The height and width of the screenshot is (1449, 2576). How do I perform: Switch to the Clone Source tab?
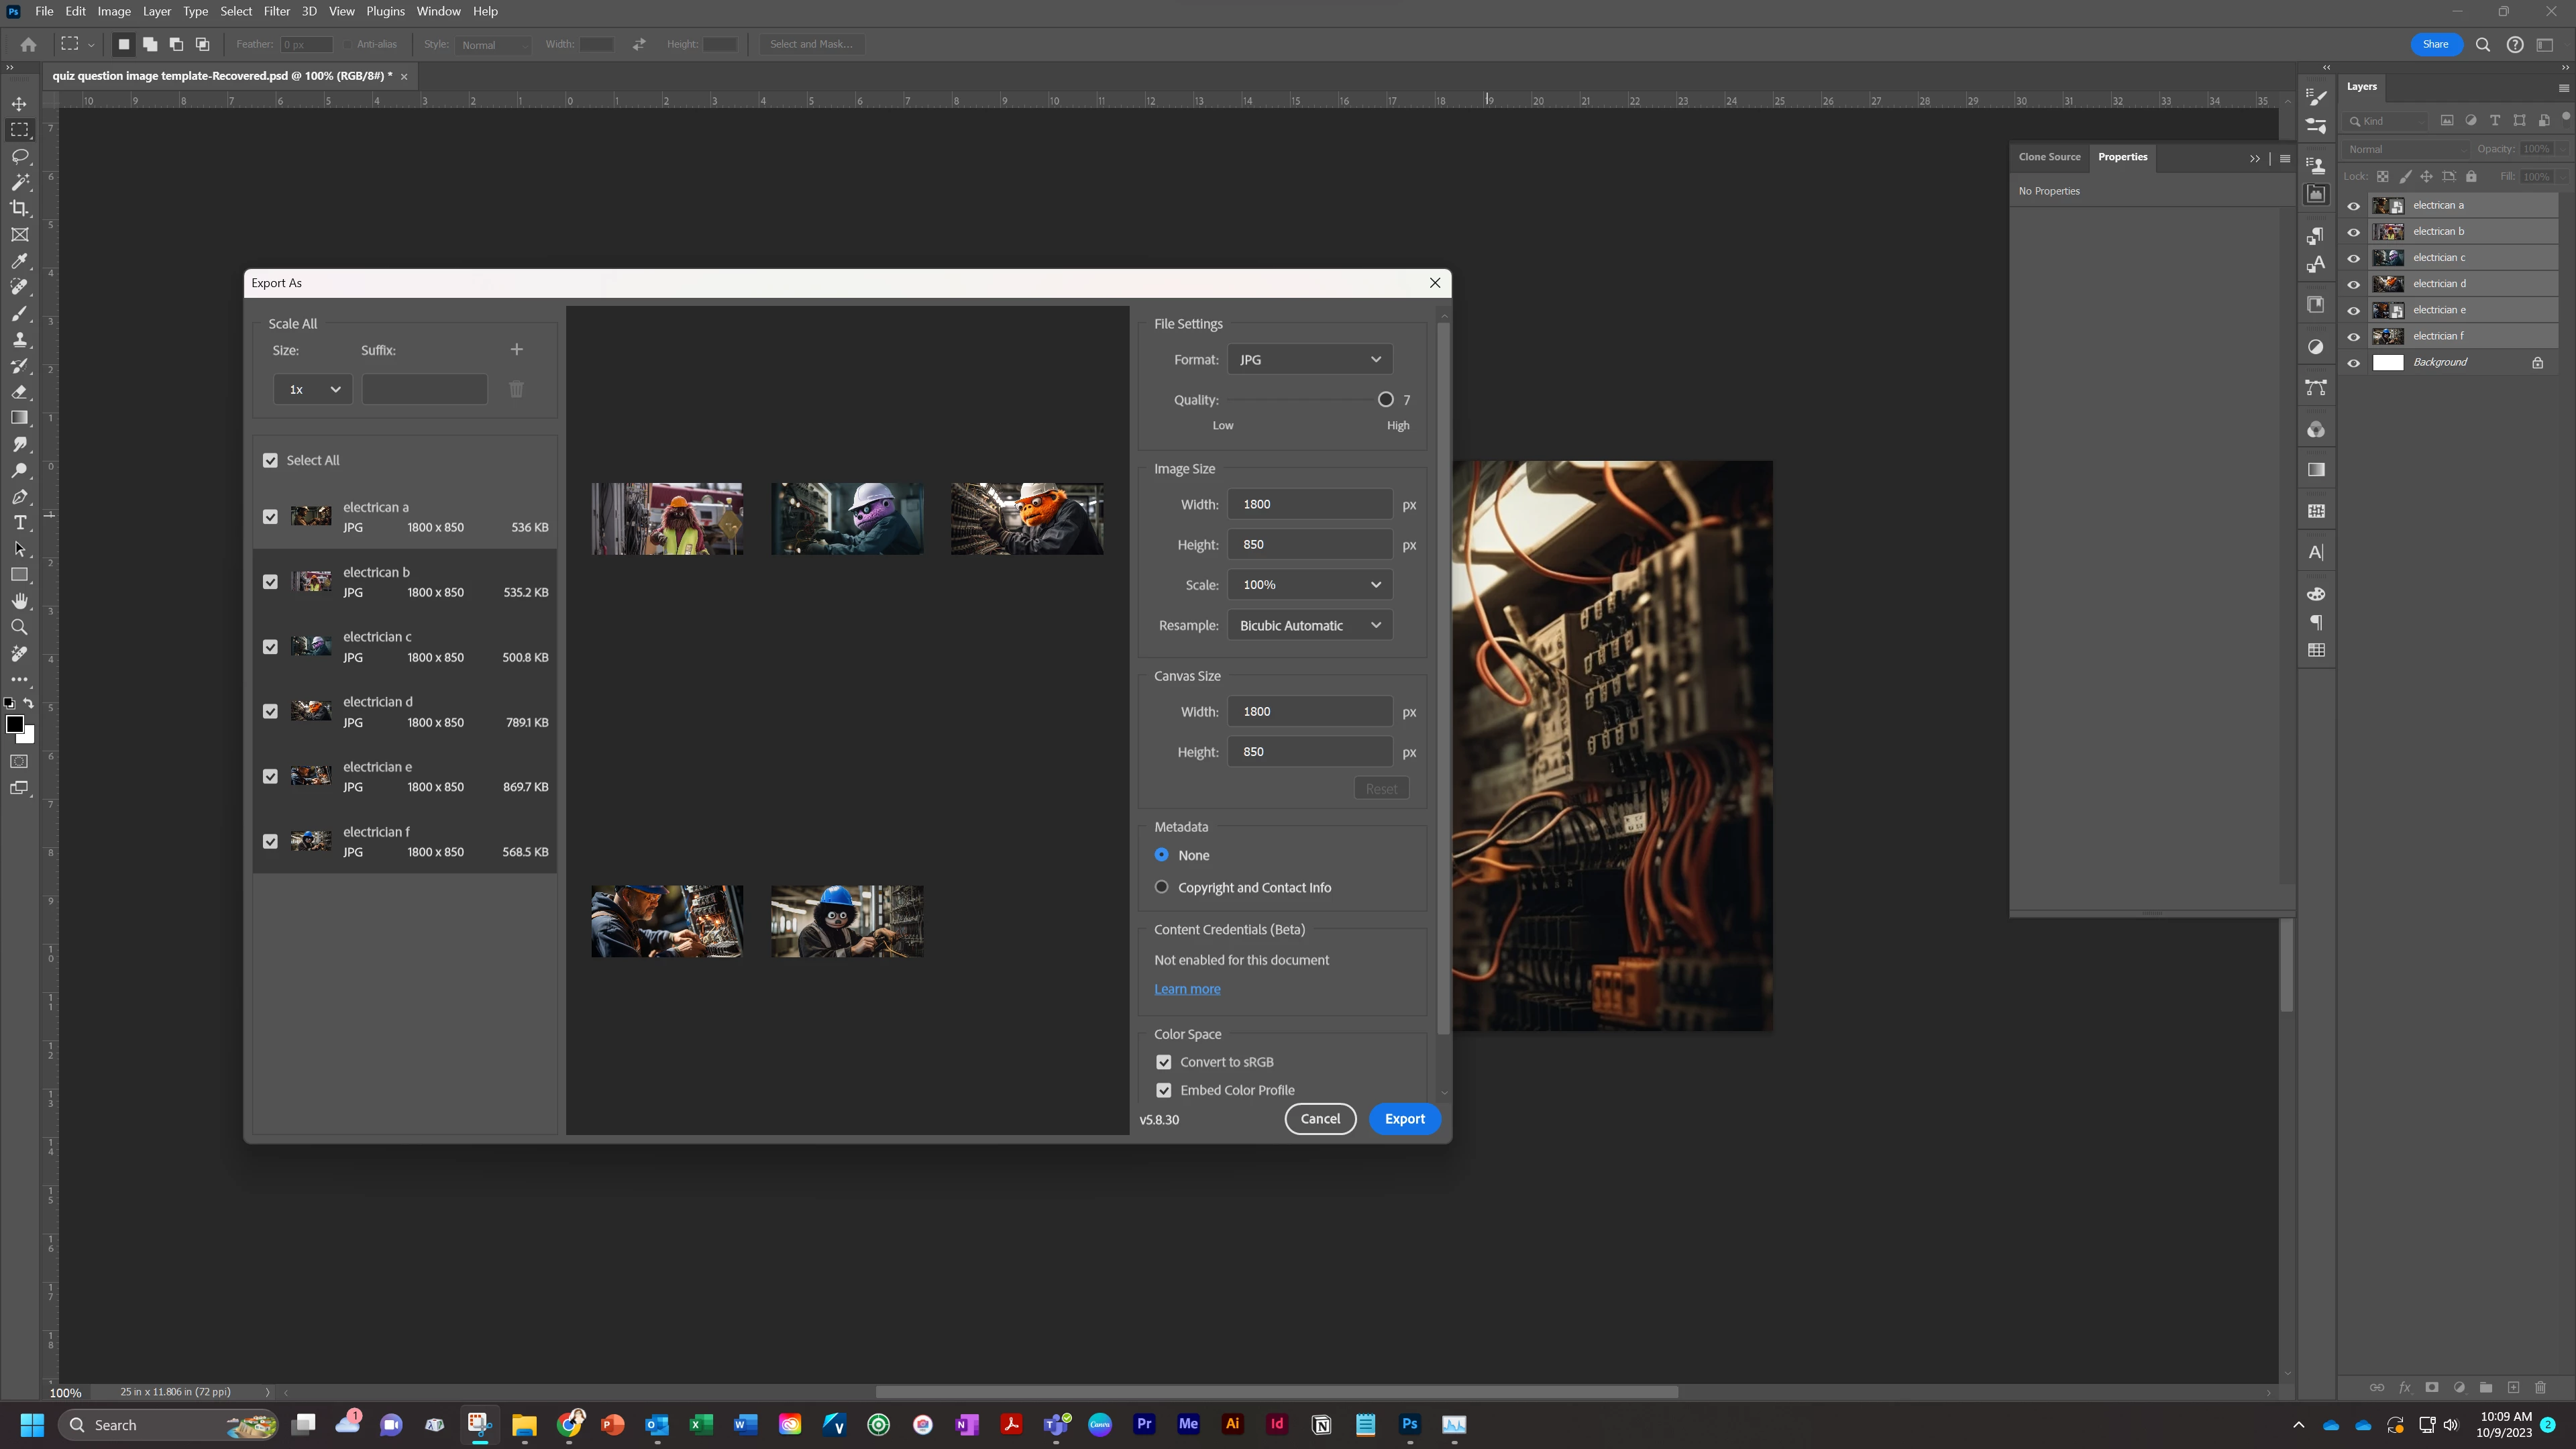click(x=2049, y=157)
